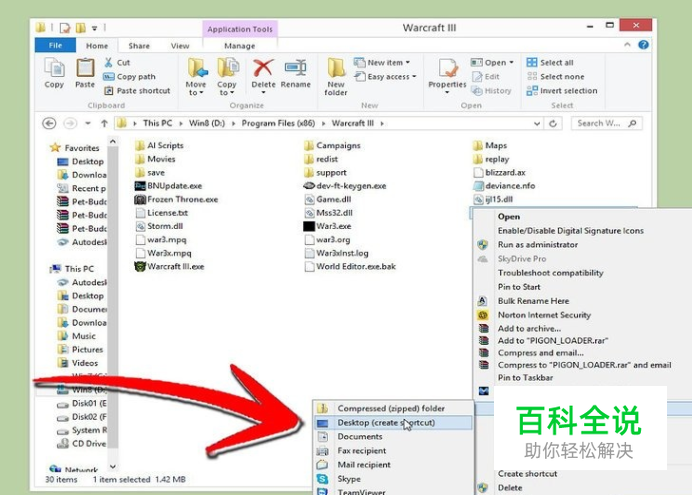This screenshot has width=692, height=495.
Task: Click navigation pane scroll down arrow
Action: [113, 466]
